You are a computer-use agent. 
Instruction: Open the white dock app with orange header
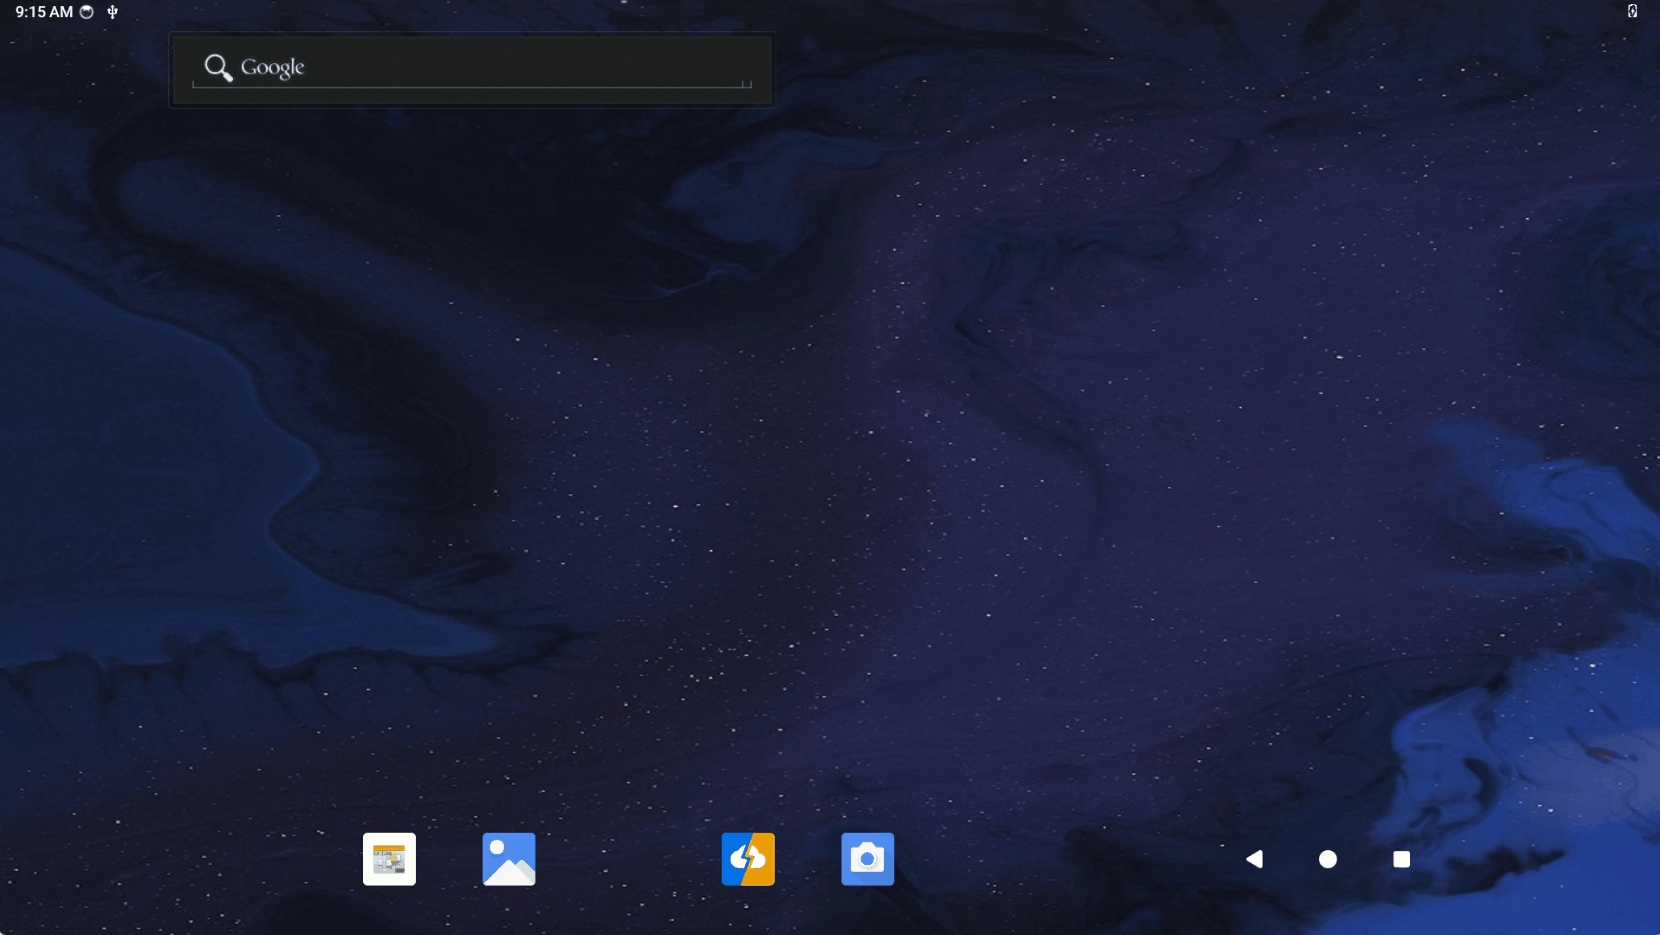(389, 859)
